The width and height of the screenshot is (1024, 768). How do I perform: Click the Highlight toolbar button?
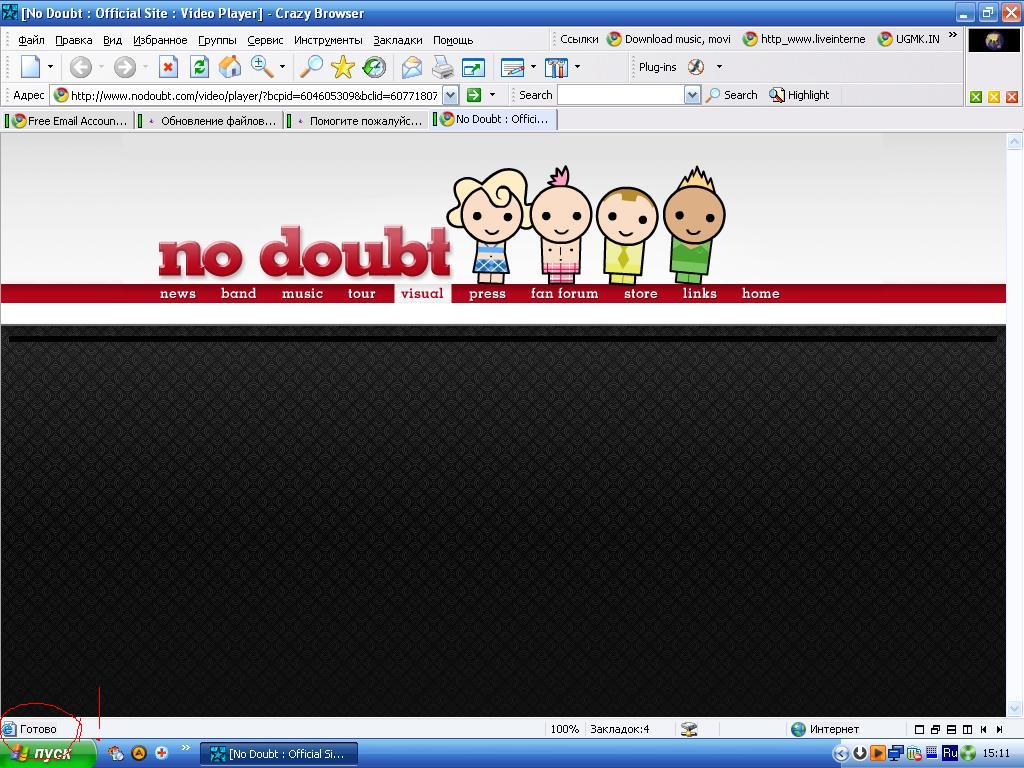coord(799,95)
